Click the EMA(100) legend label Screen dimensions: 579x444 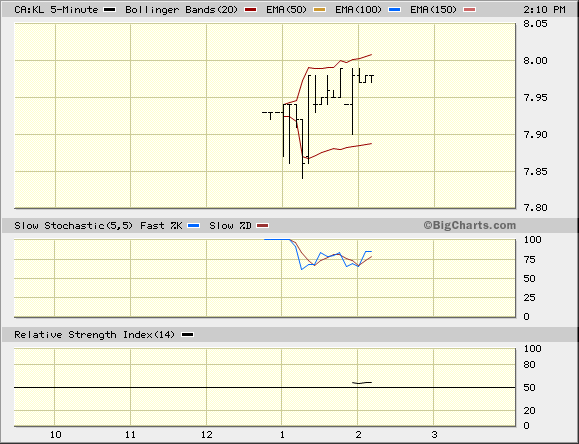(358, 10)
